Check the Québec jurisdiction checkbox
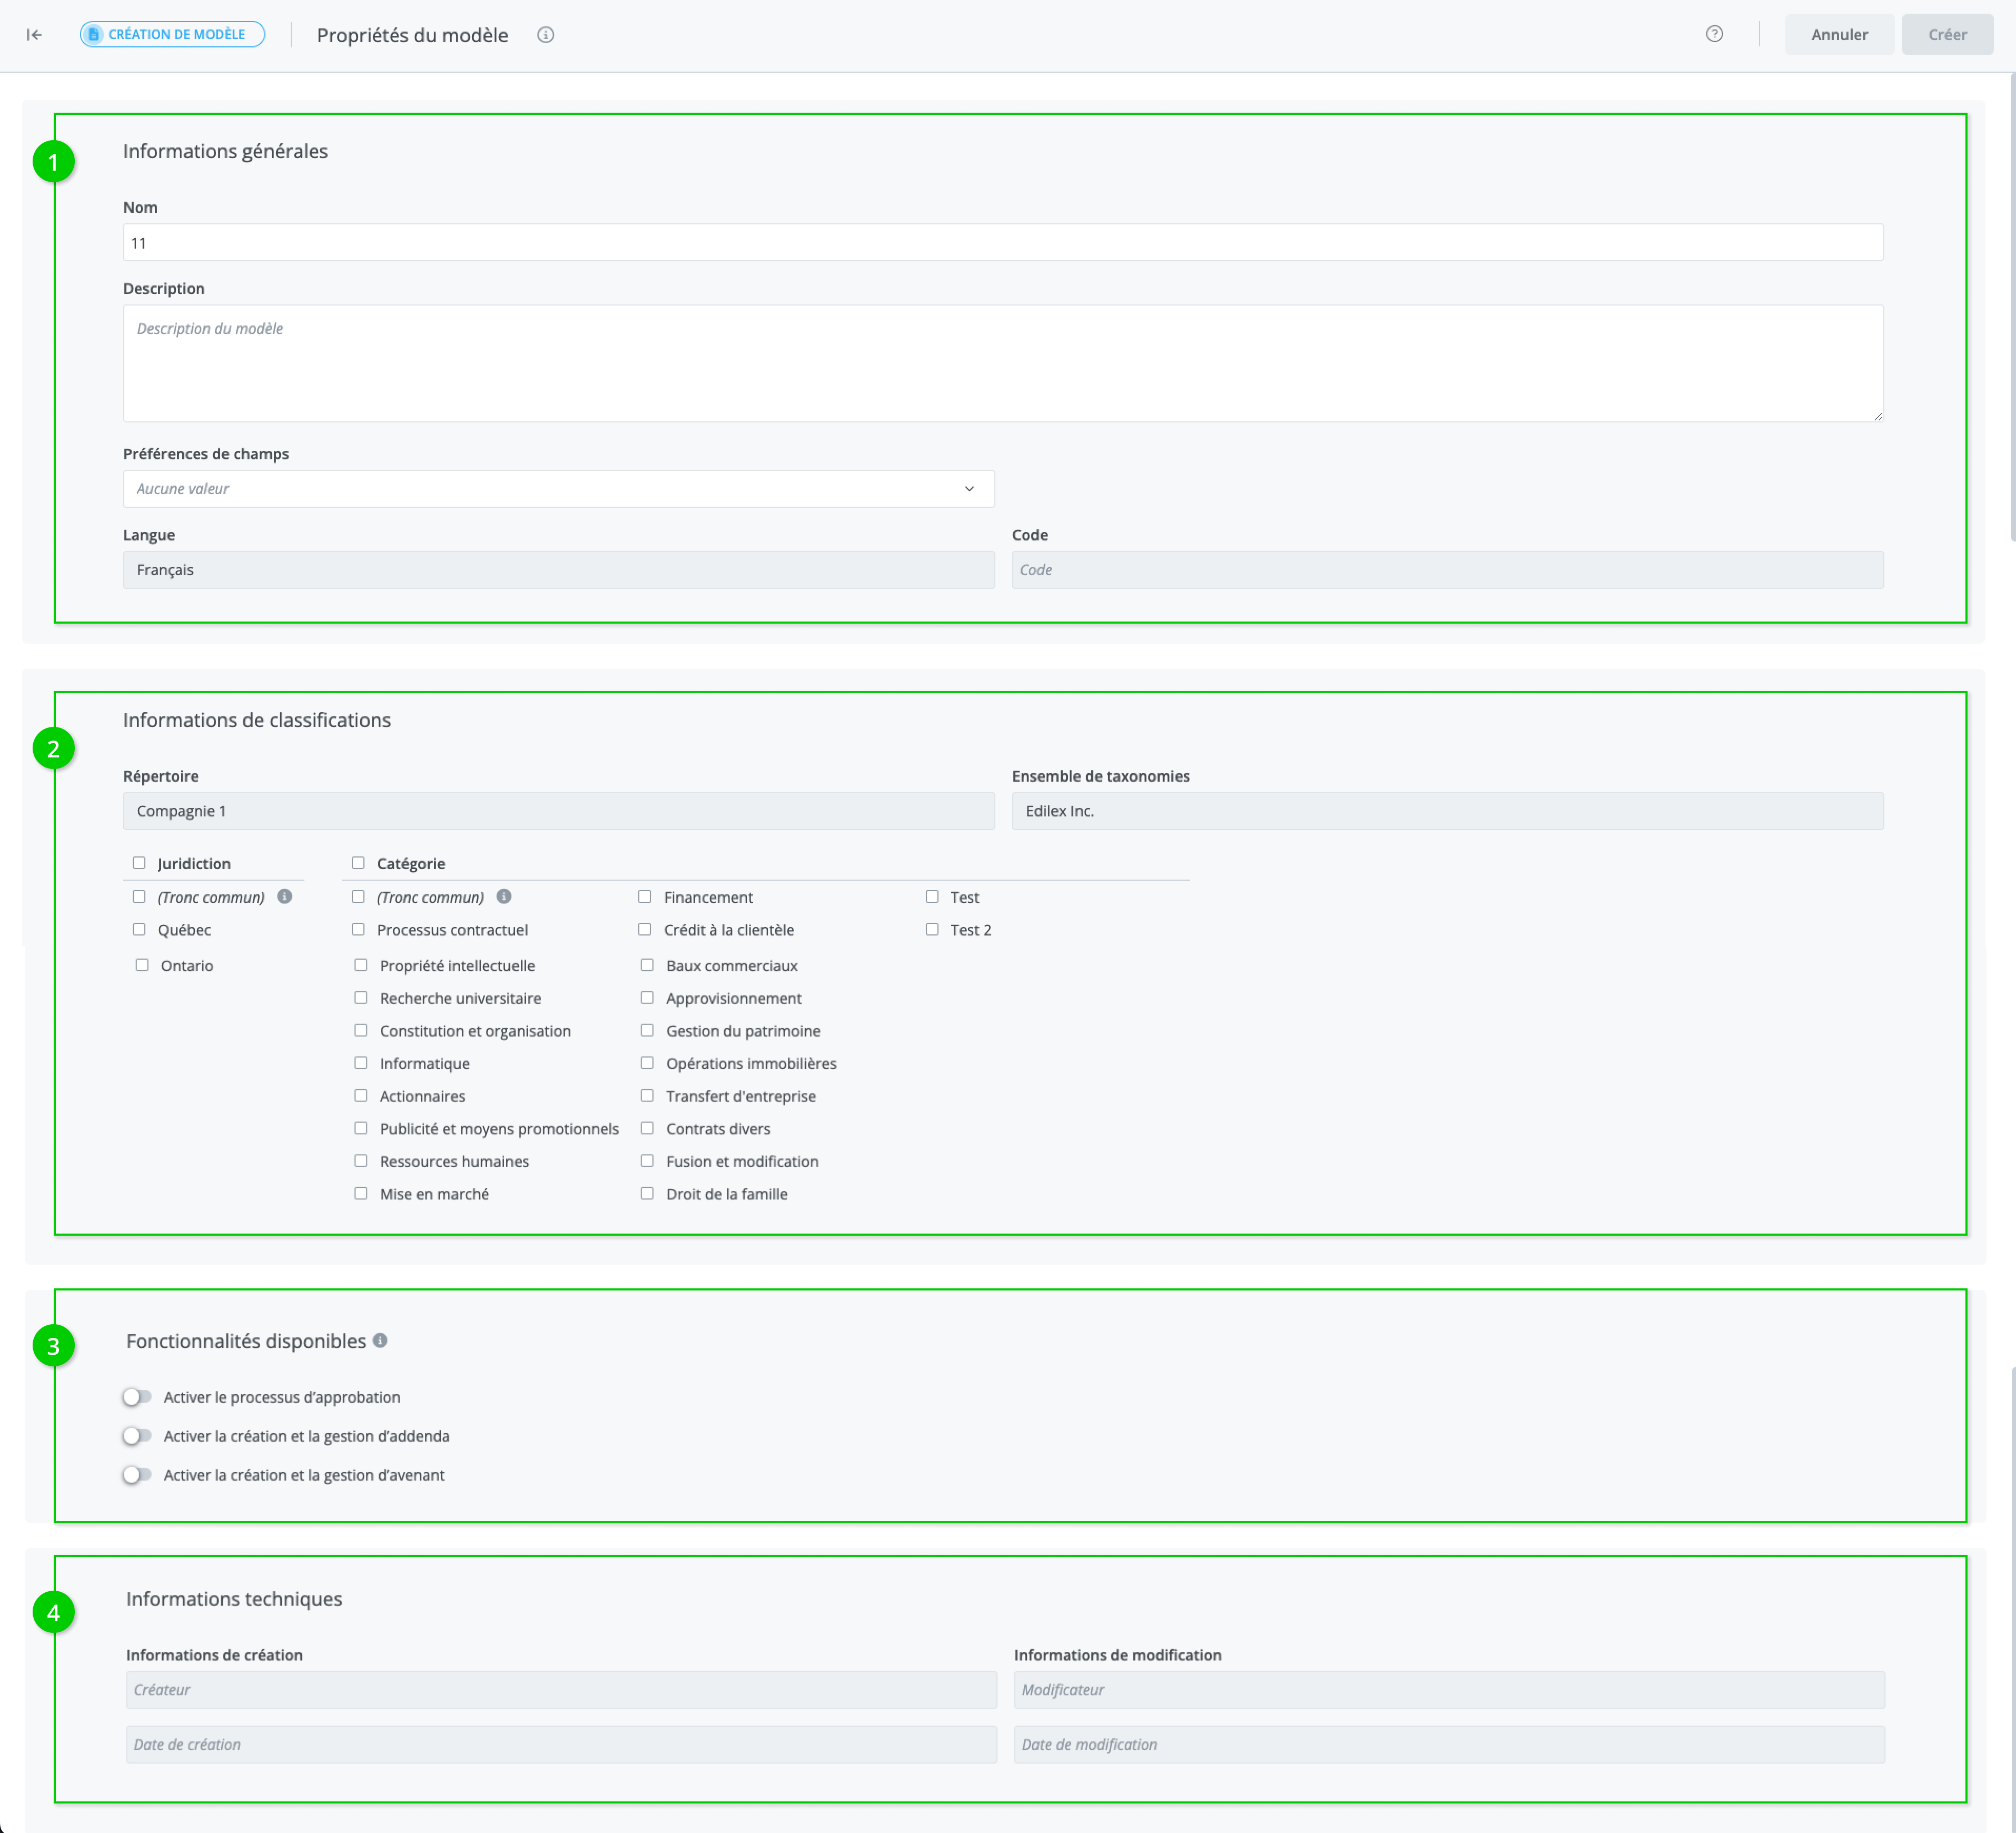The width and height of the screenshot is (2016, 1833). (139, 930)
